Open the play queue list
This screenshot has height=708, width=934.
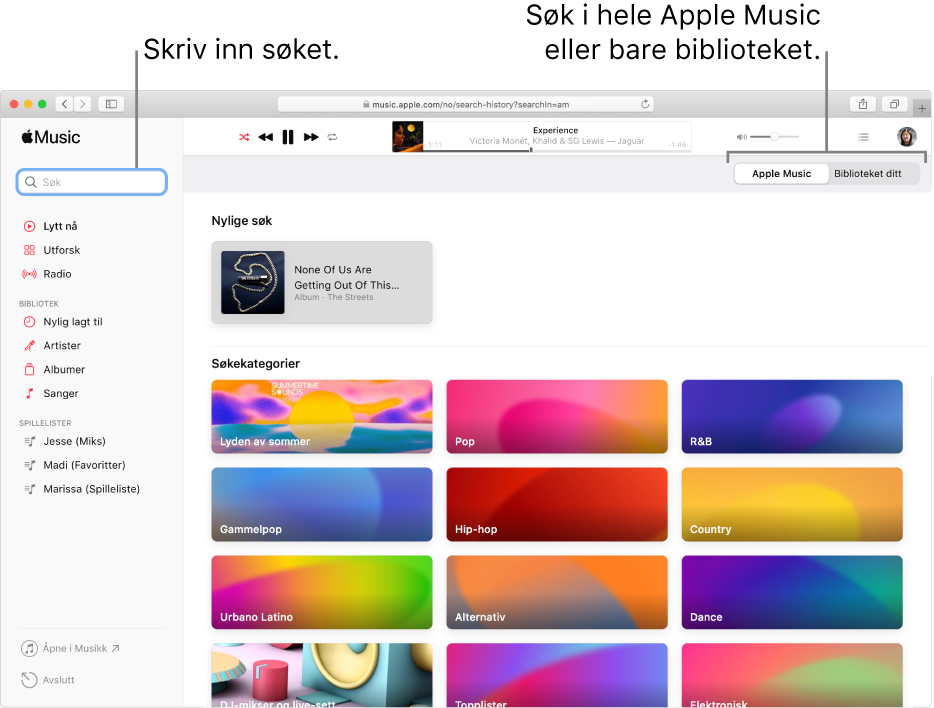[863, 137]
